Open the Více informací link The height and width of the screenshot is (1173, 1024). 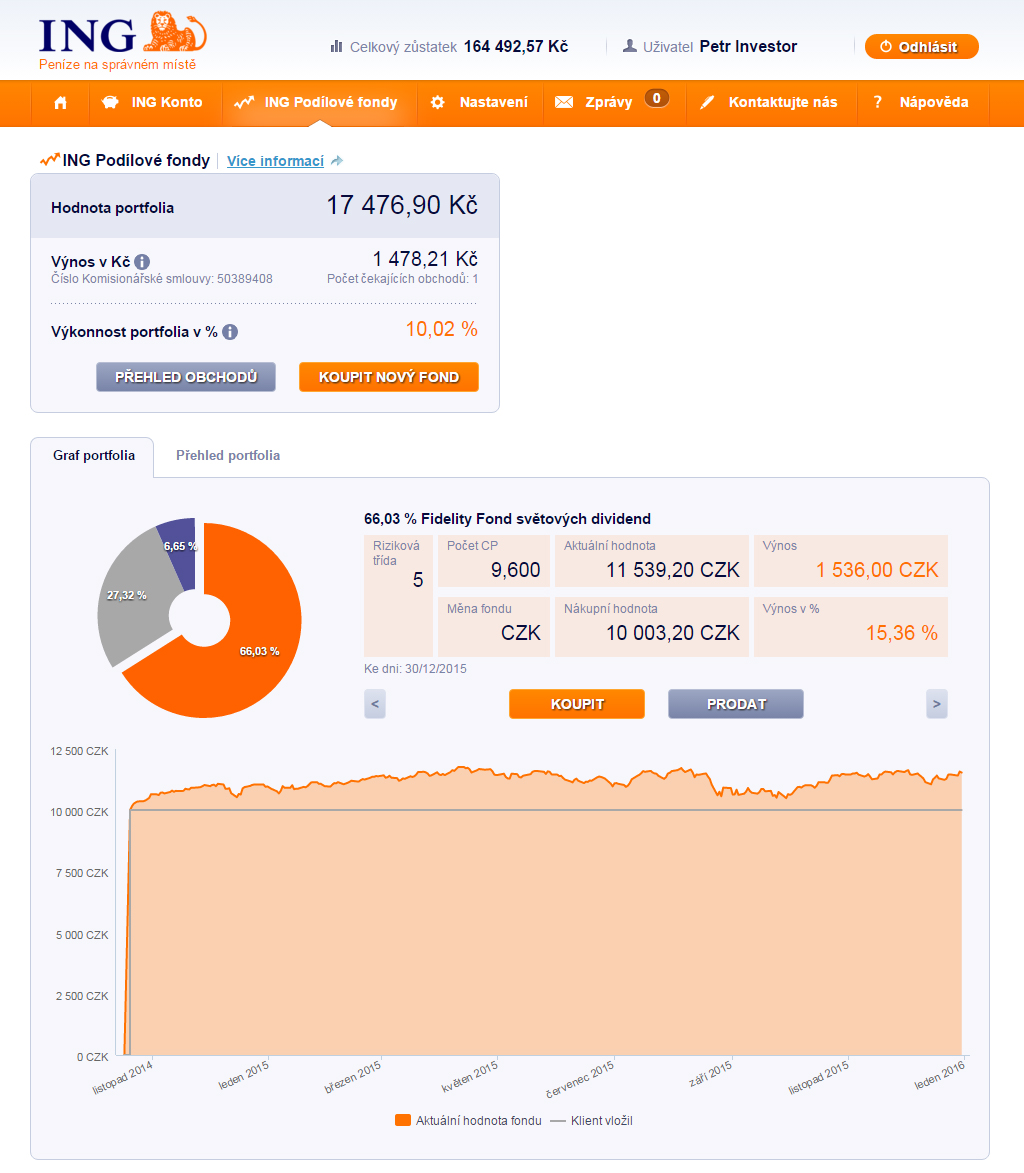(x=275, y=161)
